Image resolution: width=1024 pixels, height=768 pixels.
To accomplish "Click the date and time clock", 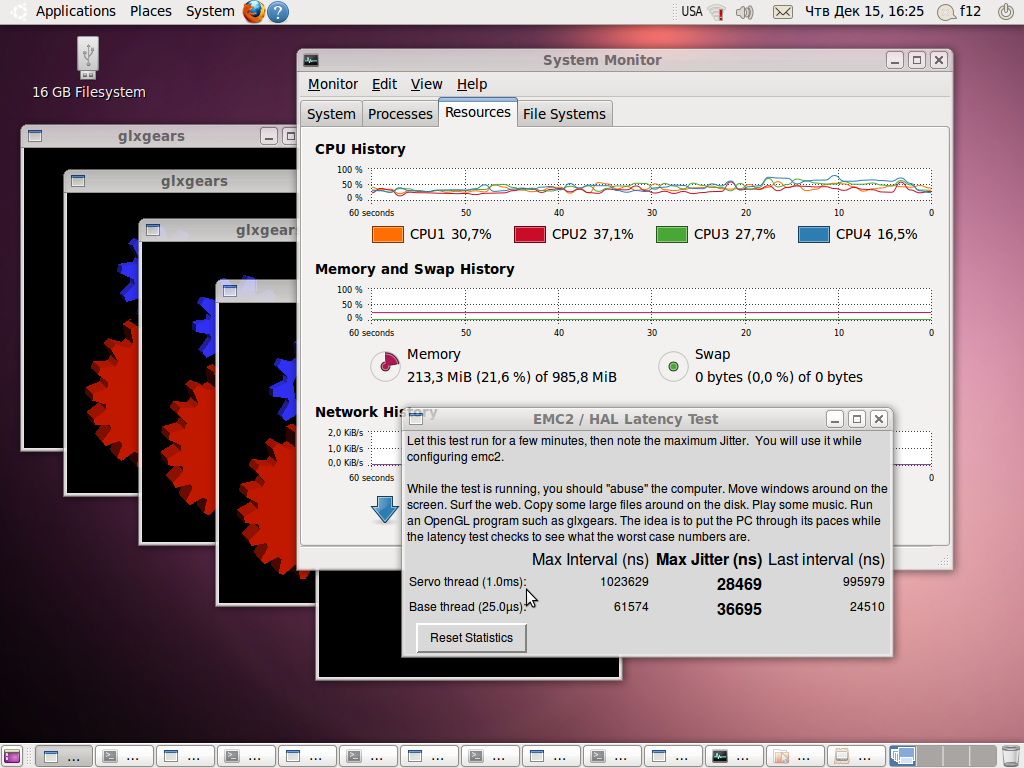I will pyautogui.click(x=864, y=12).
